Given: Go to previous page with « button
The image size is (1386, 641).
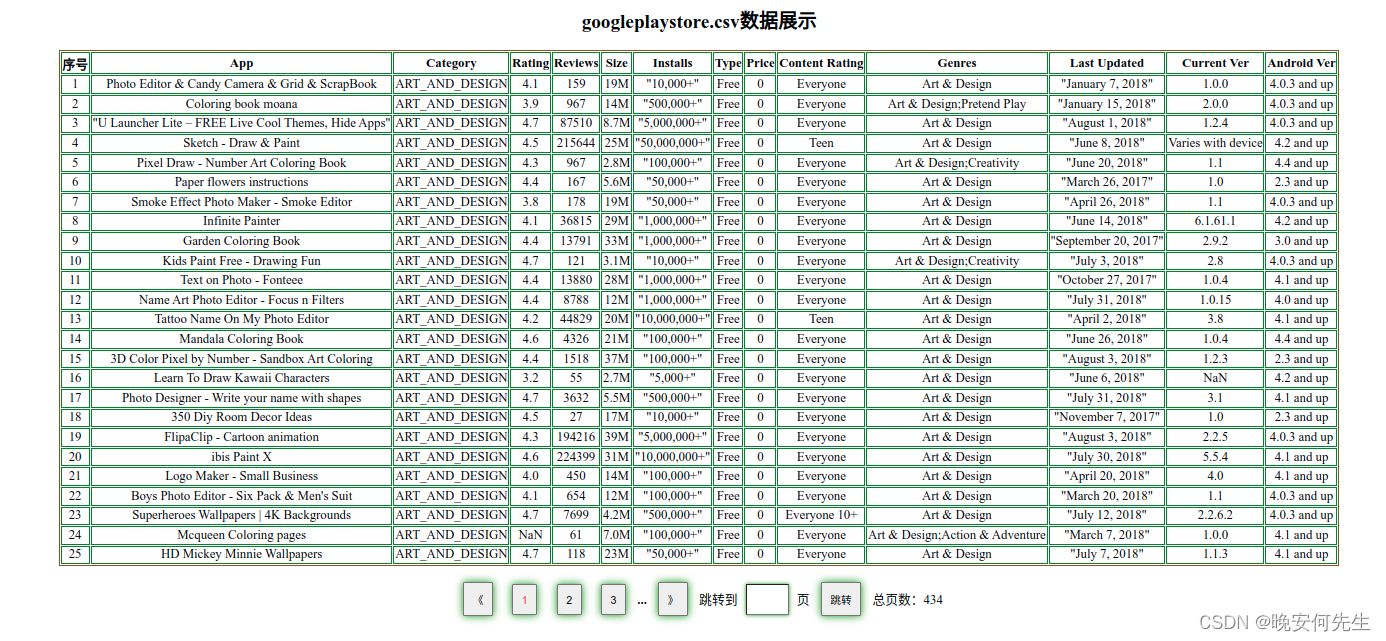Looking at the screenshot, I should tap(478, 600).
